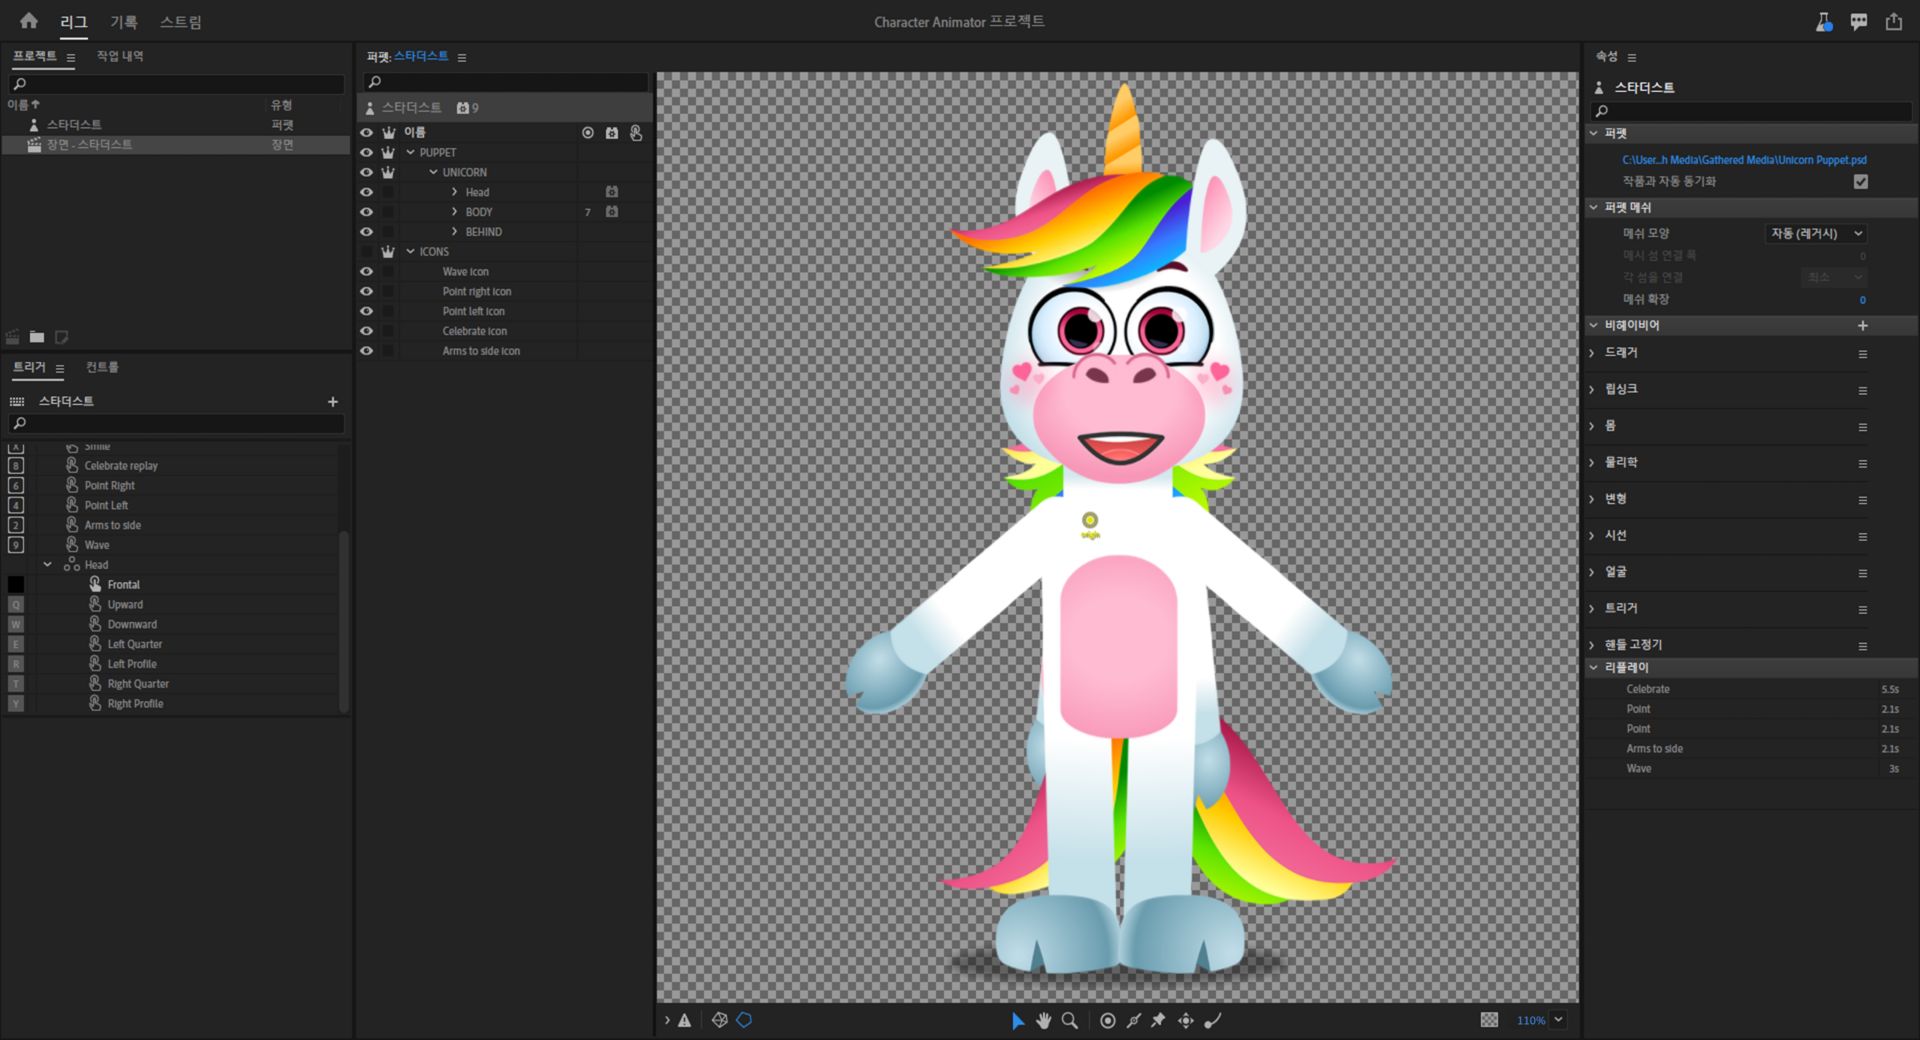Image resolution: width=1920 pixels, height=1040 pixels.
Task: Choose the Pin tool in bottom toolbar
Action: [1158, 1021]
